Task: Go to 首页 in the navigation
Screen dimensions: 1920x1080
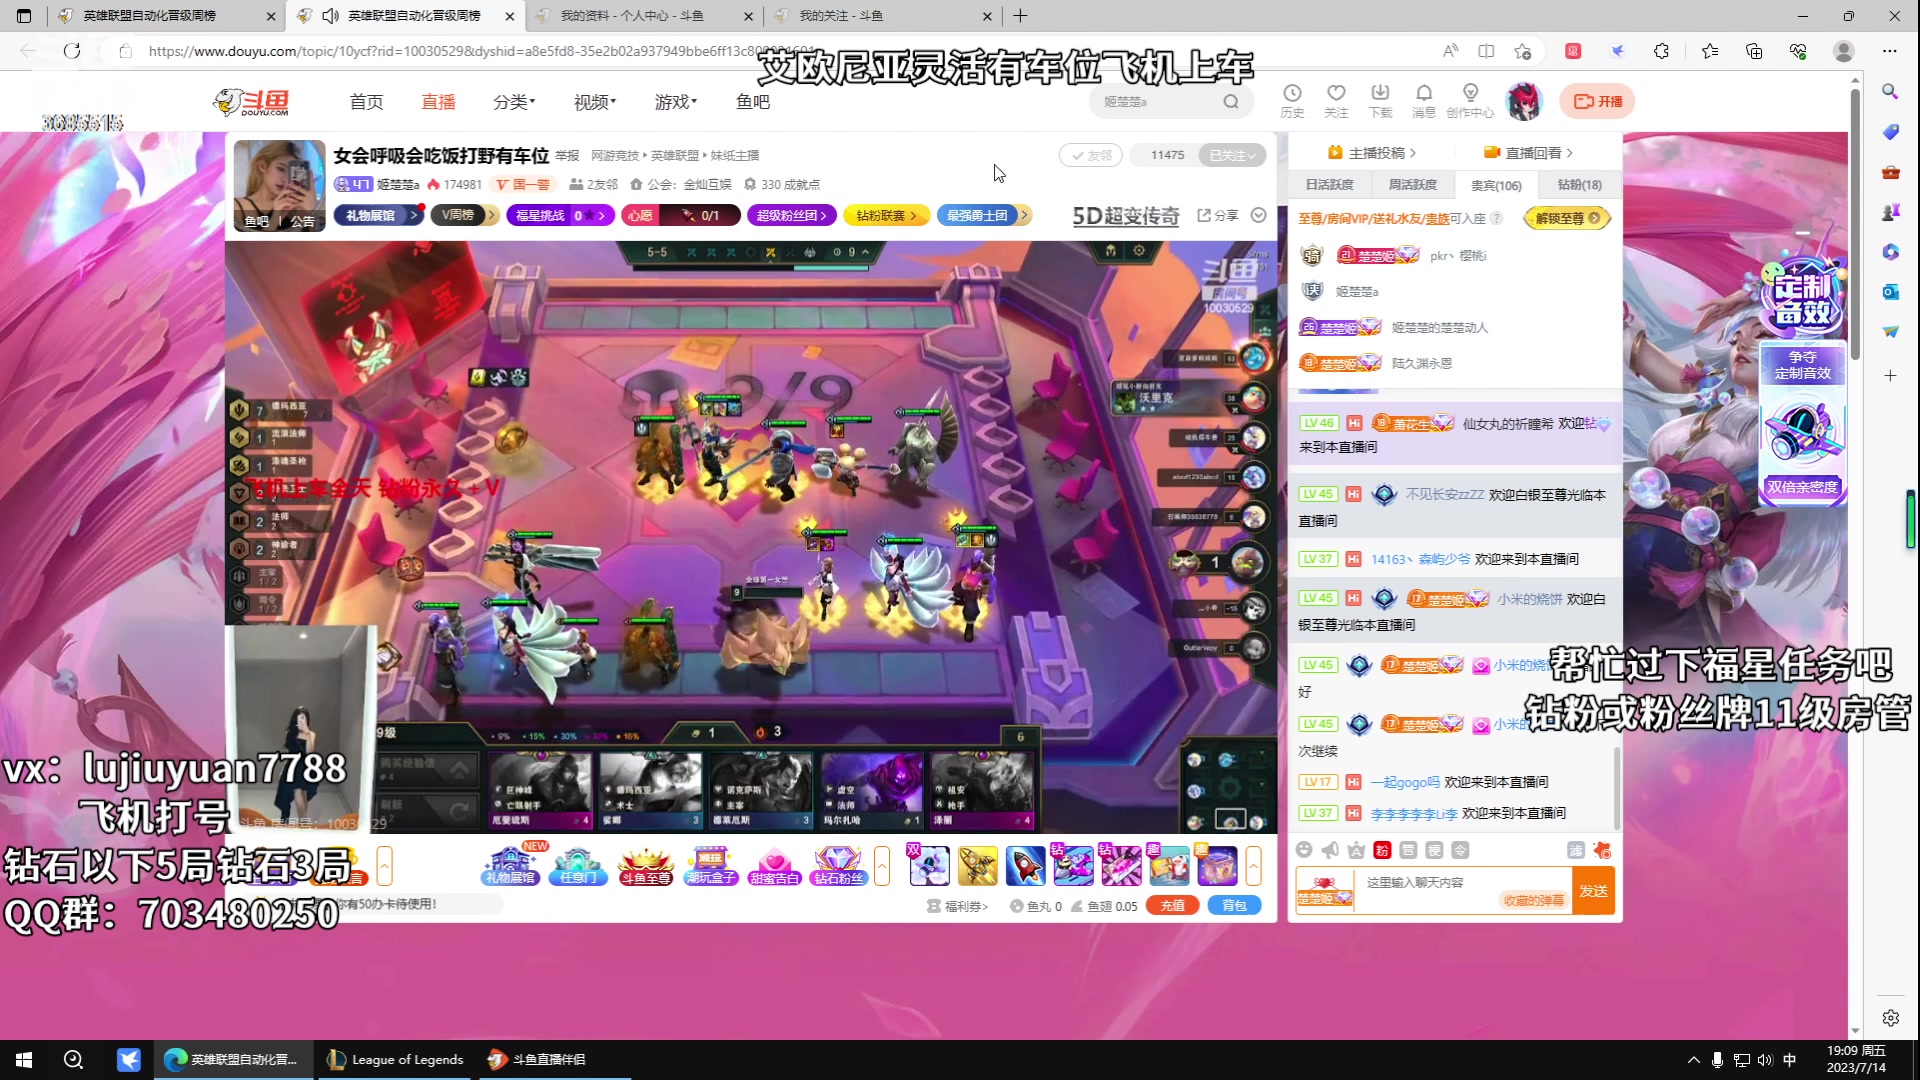Action: point(366,102)
